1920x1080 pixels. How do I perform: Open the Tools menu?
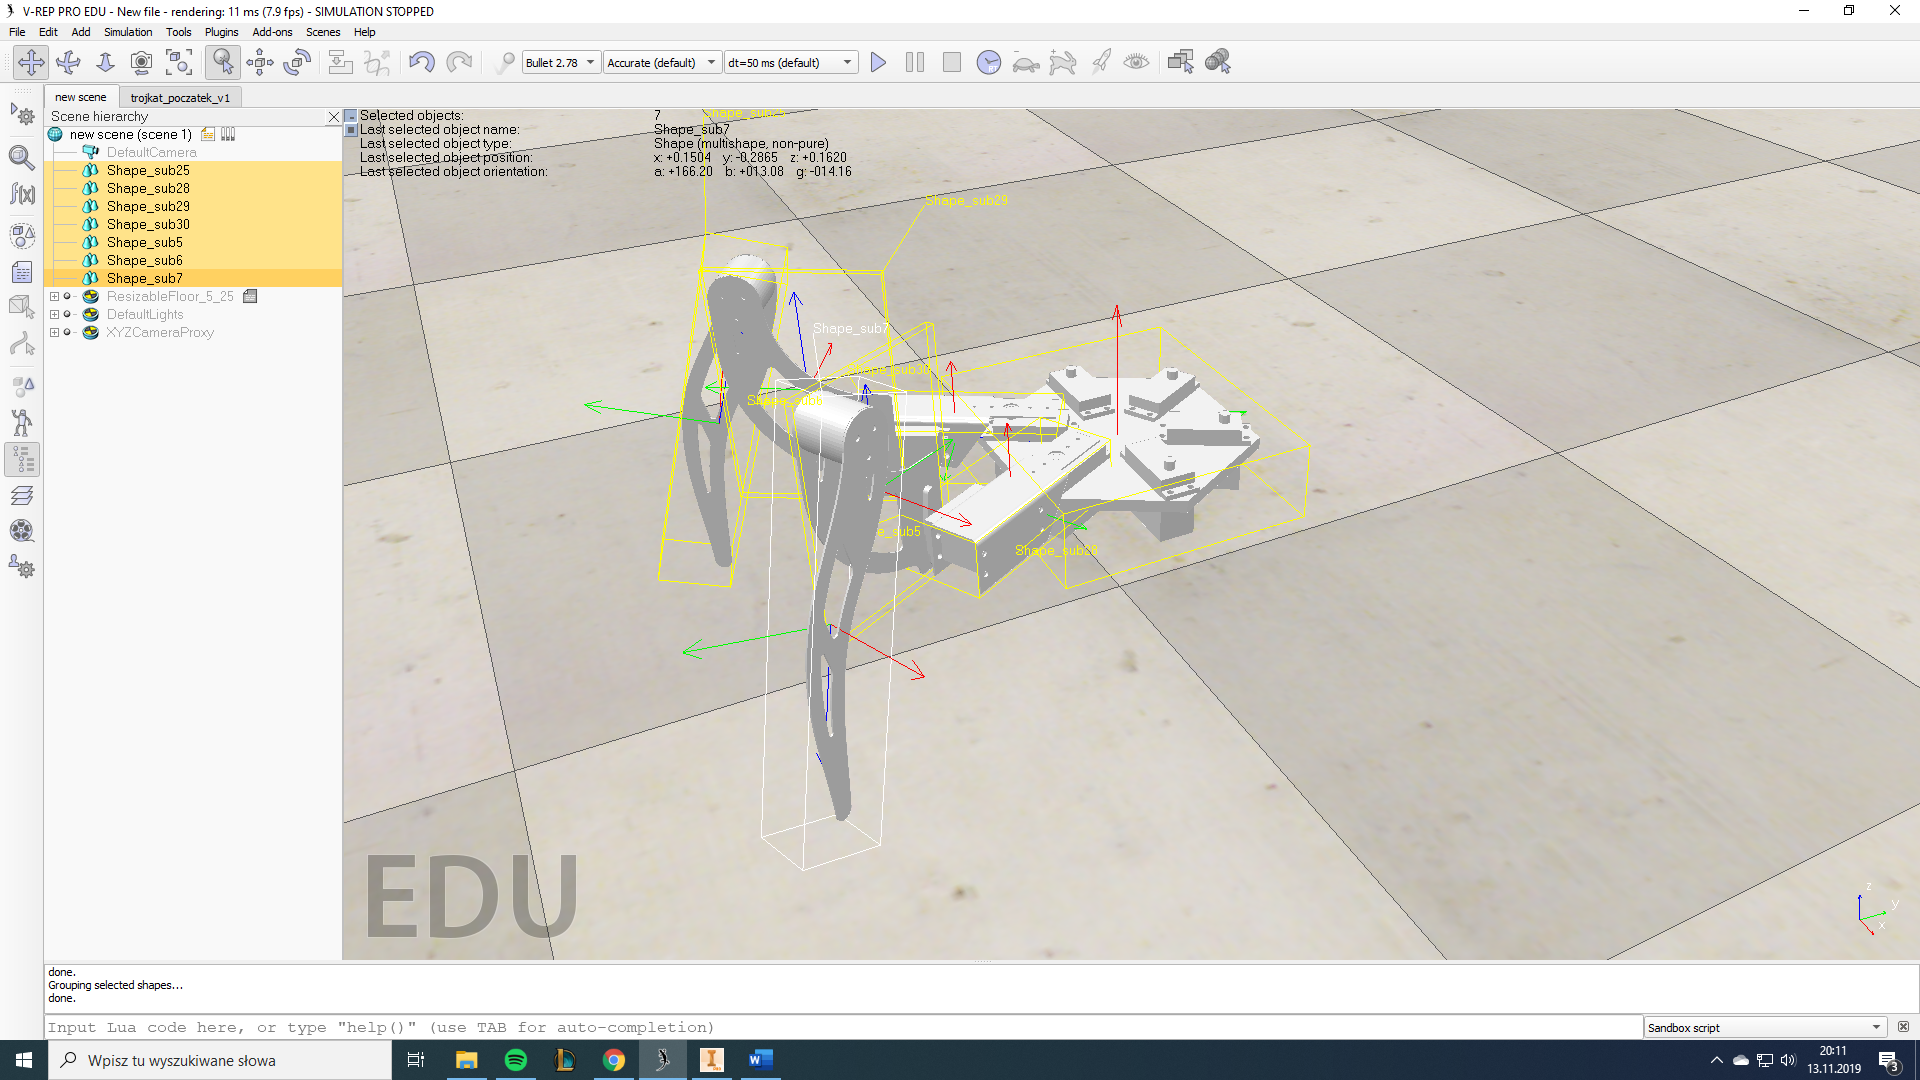(178, 32)
